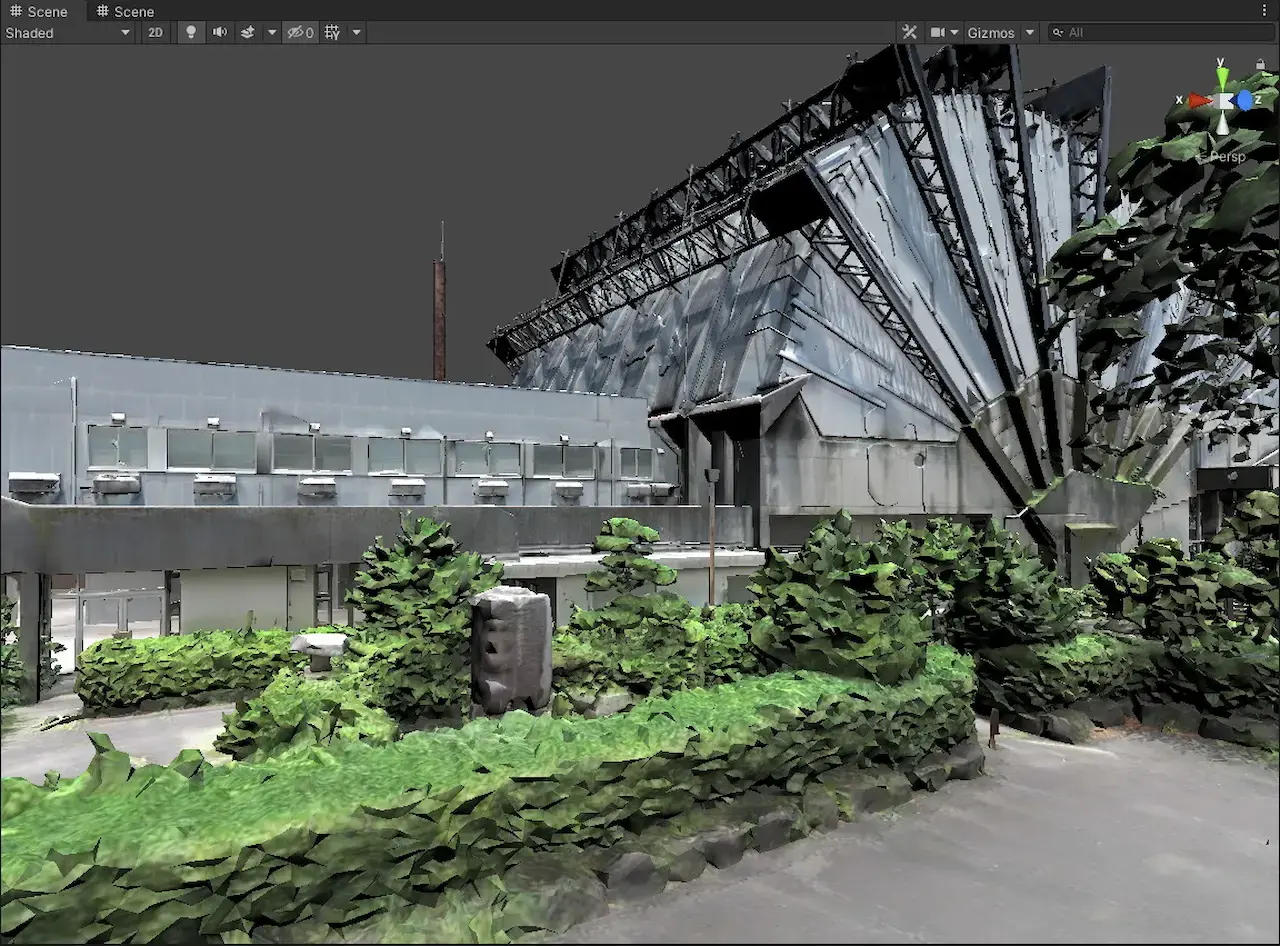This screenshot has height=946, width=1280.
Task: Click the scene camera settings icon
Action: point(938,33)
